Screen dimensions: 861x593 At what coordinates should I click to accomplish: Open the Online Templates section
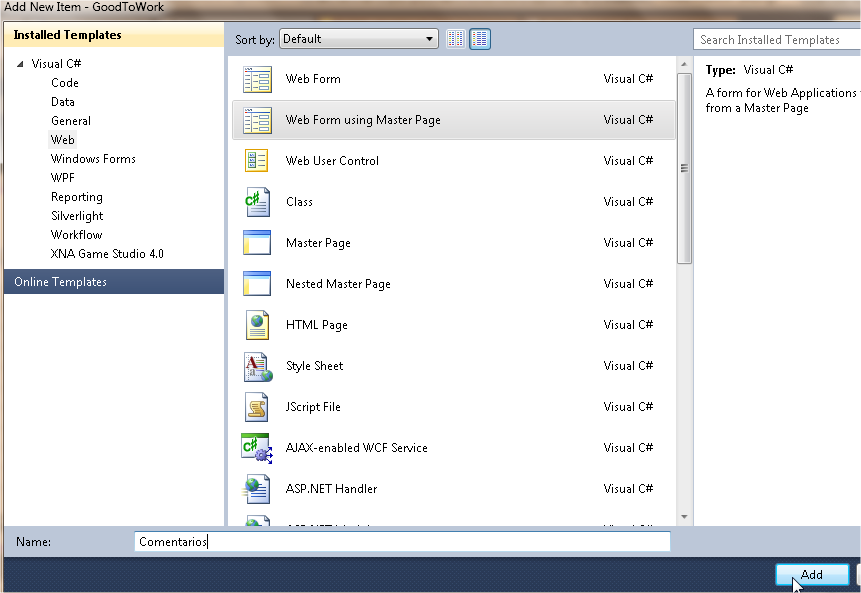click(x=114, y=282)
